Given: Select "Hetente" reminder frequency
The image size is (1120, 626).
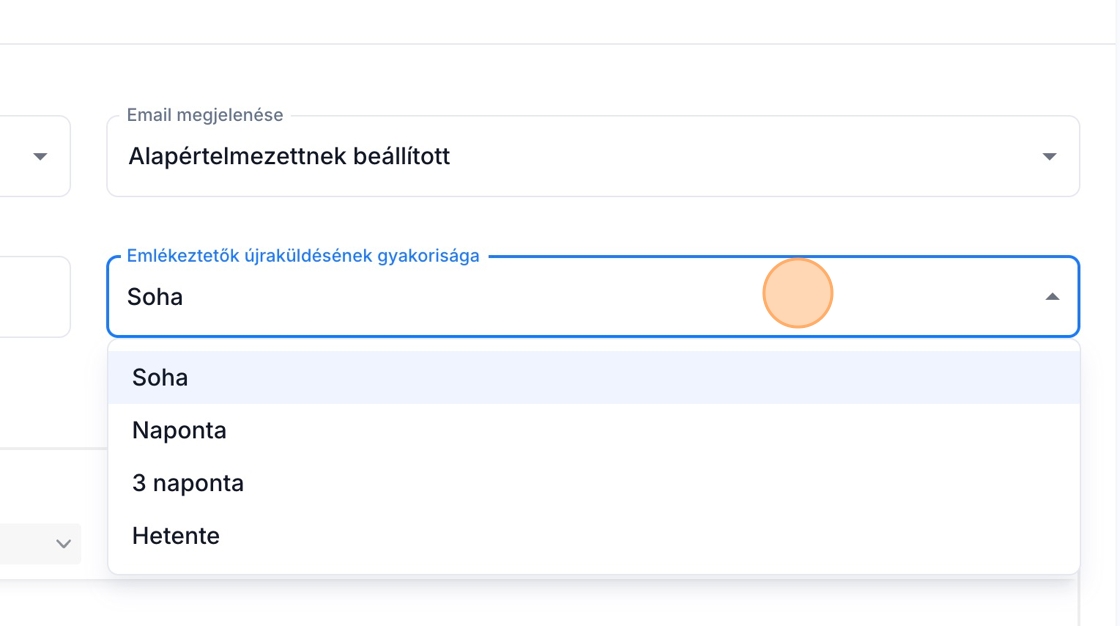Looking at the screenshot, I should [x=176, y=537].
